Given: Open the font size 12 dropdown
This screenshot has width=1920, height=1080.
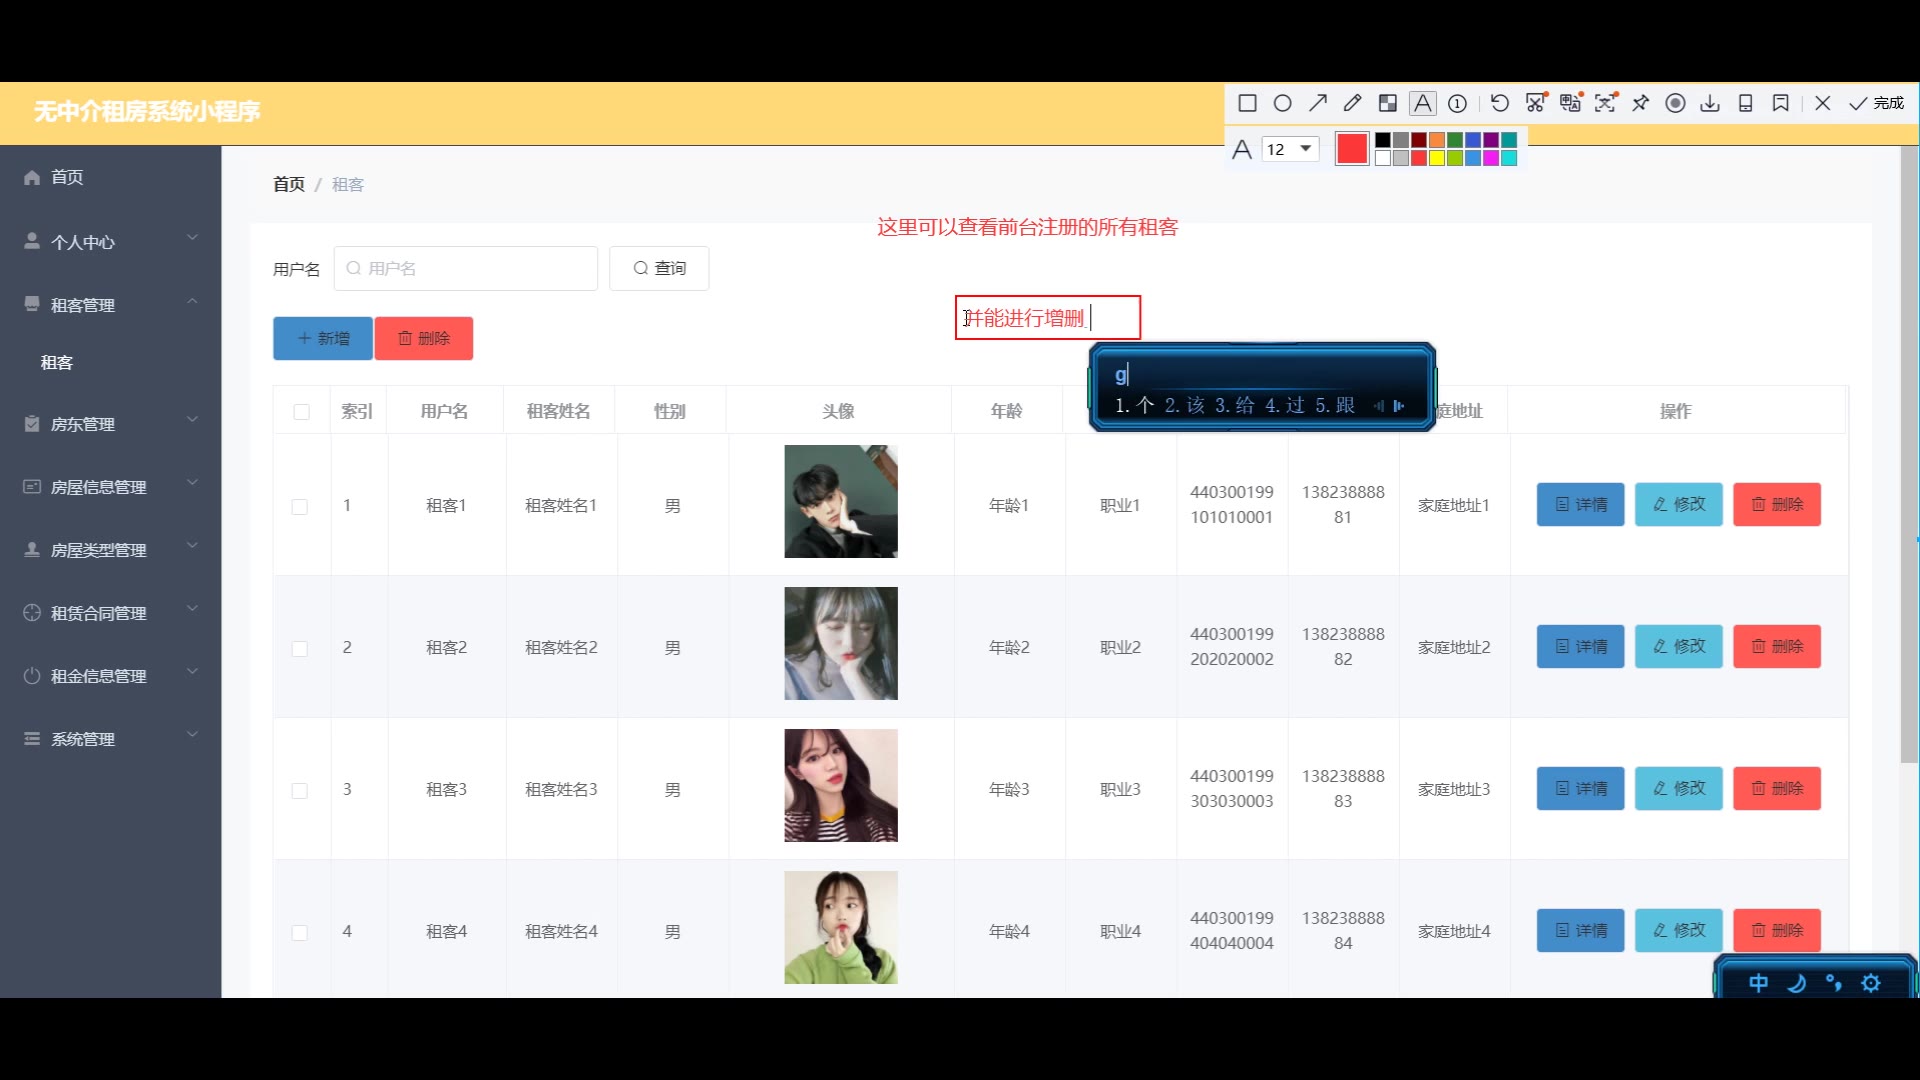Looking at the screenshot, I should coord(1290,149).
